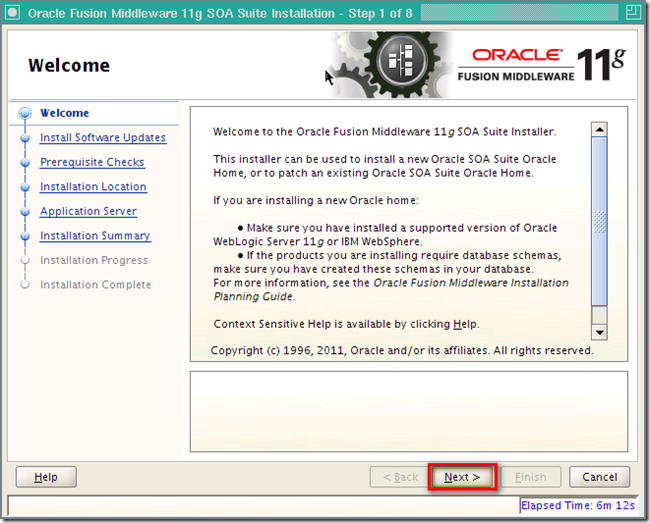Click scroll-down arrow of welcome text
The width and height of the screenshot is (650, 523).
(599, 332)
